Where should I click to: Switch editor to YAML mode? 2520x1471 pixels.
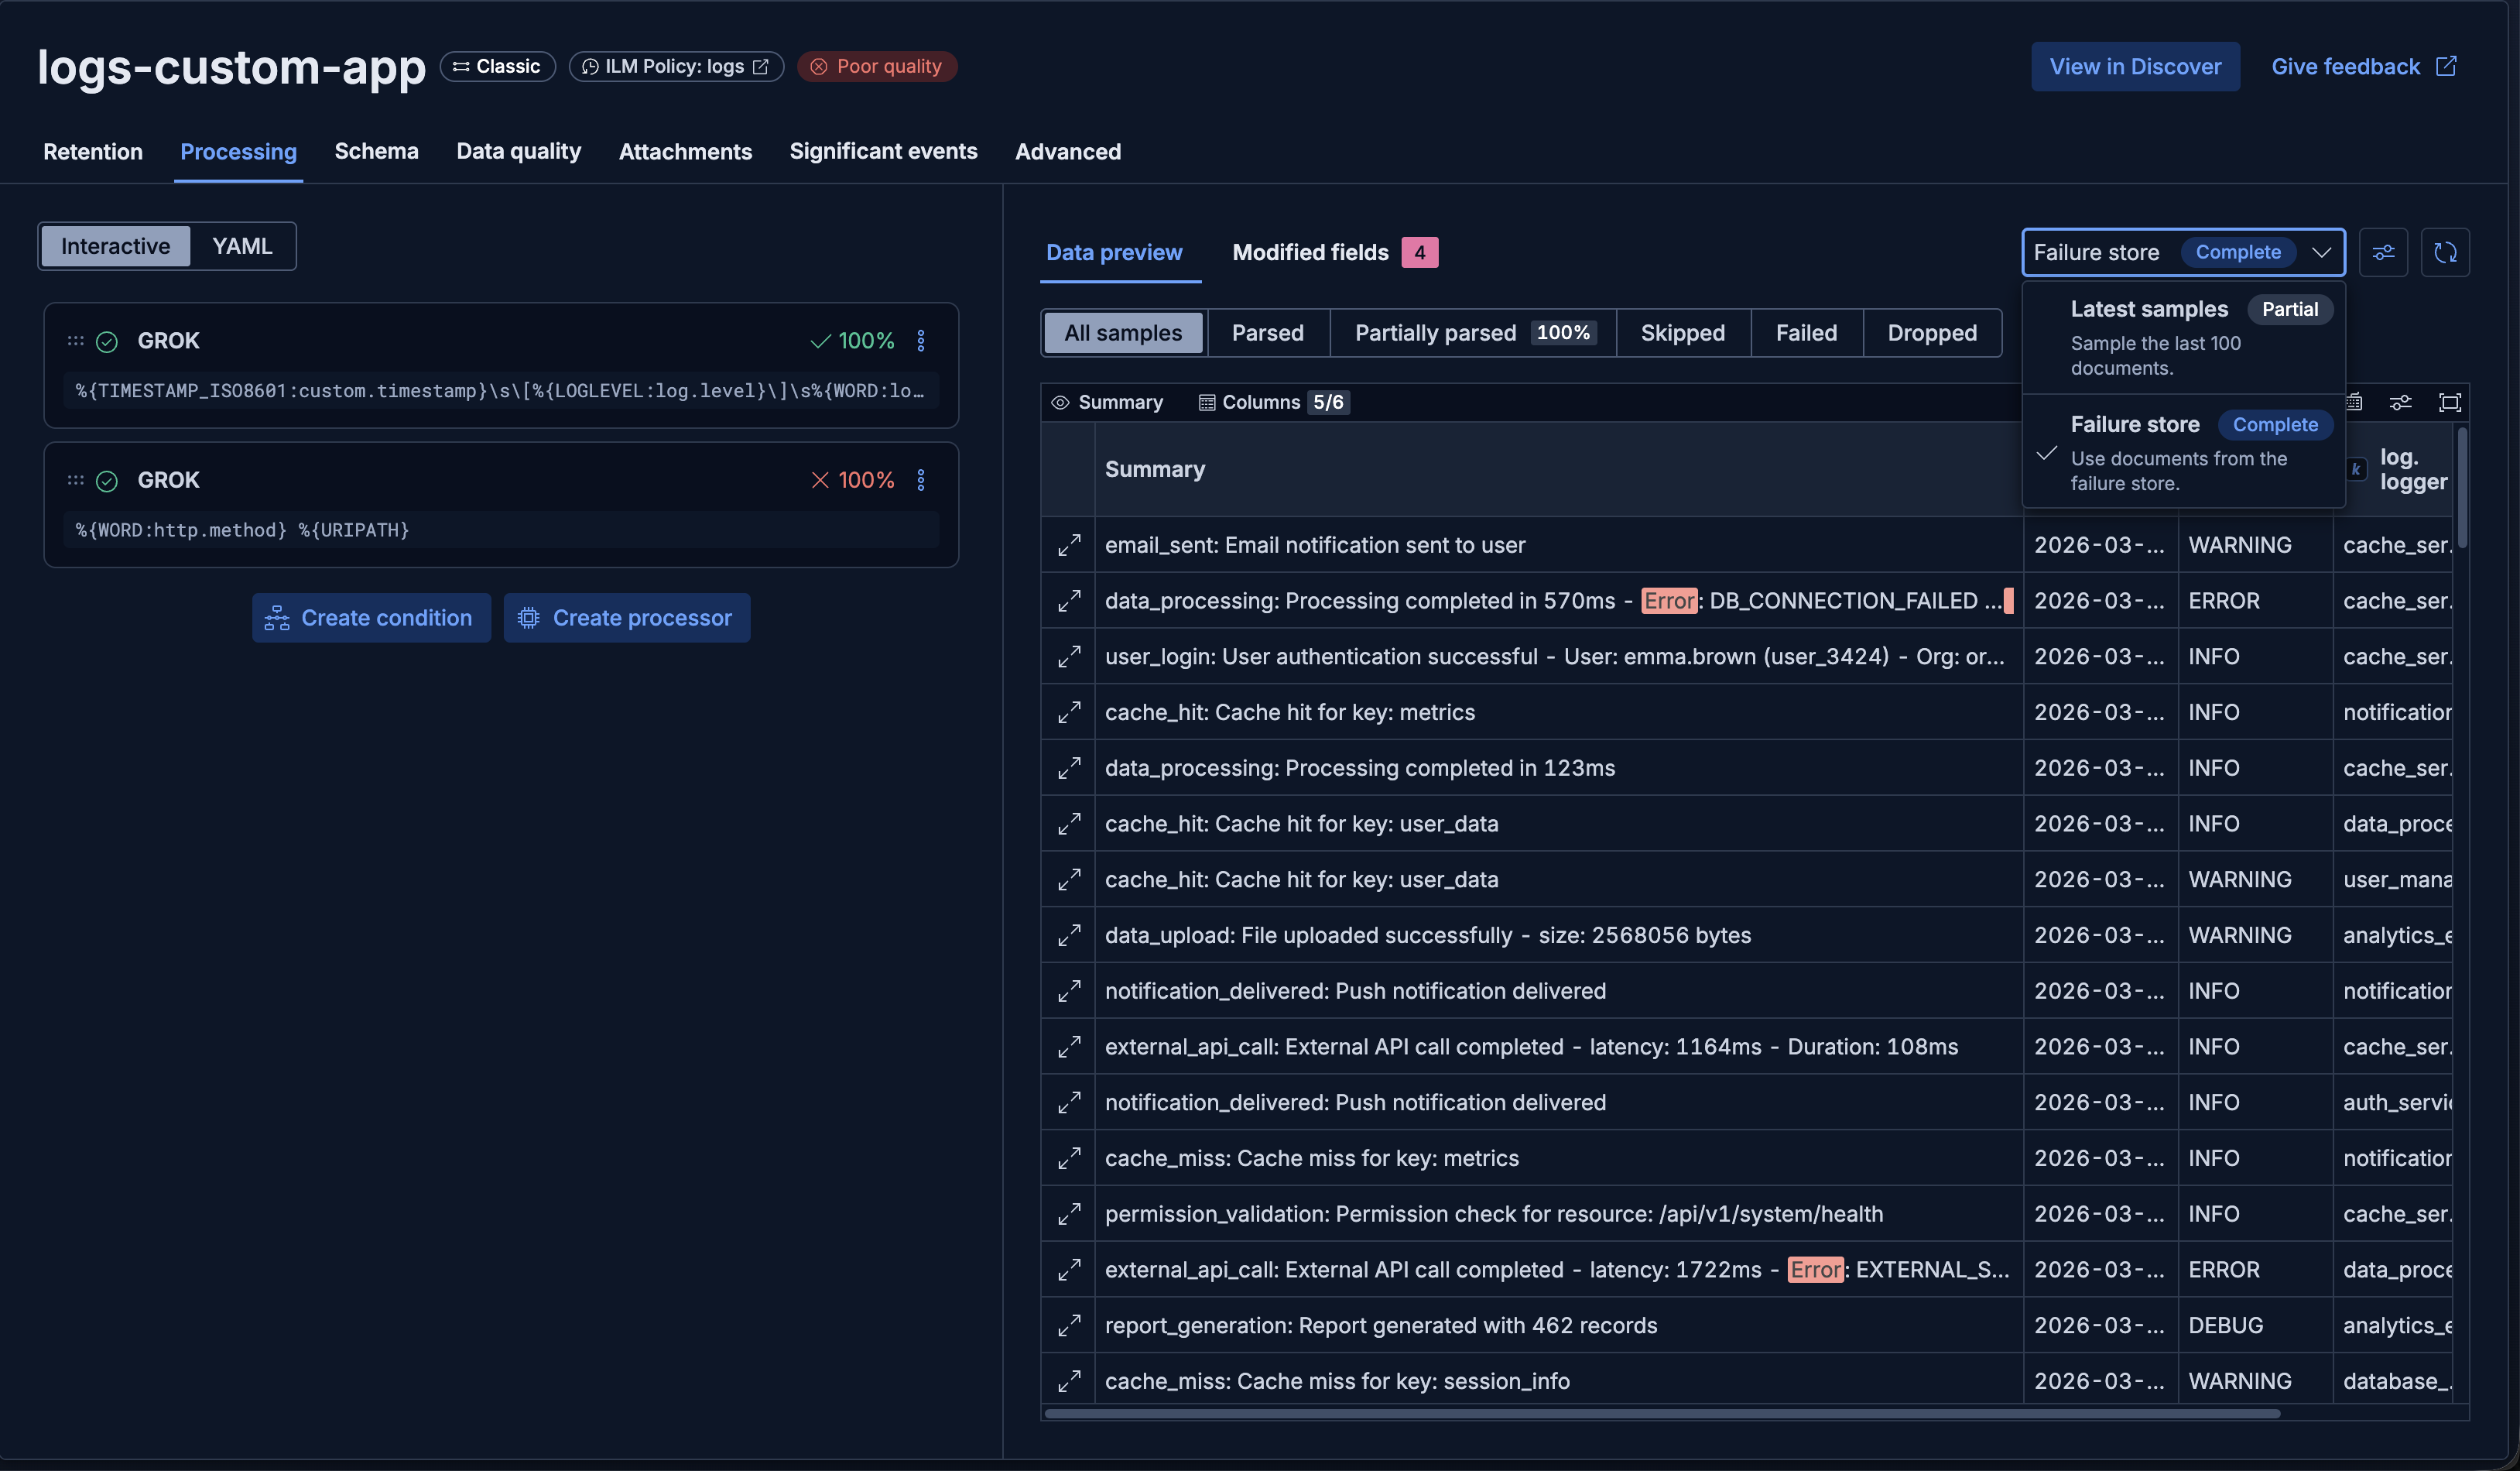(242, 246)
